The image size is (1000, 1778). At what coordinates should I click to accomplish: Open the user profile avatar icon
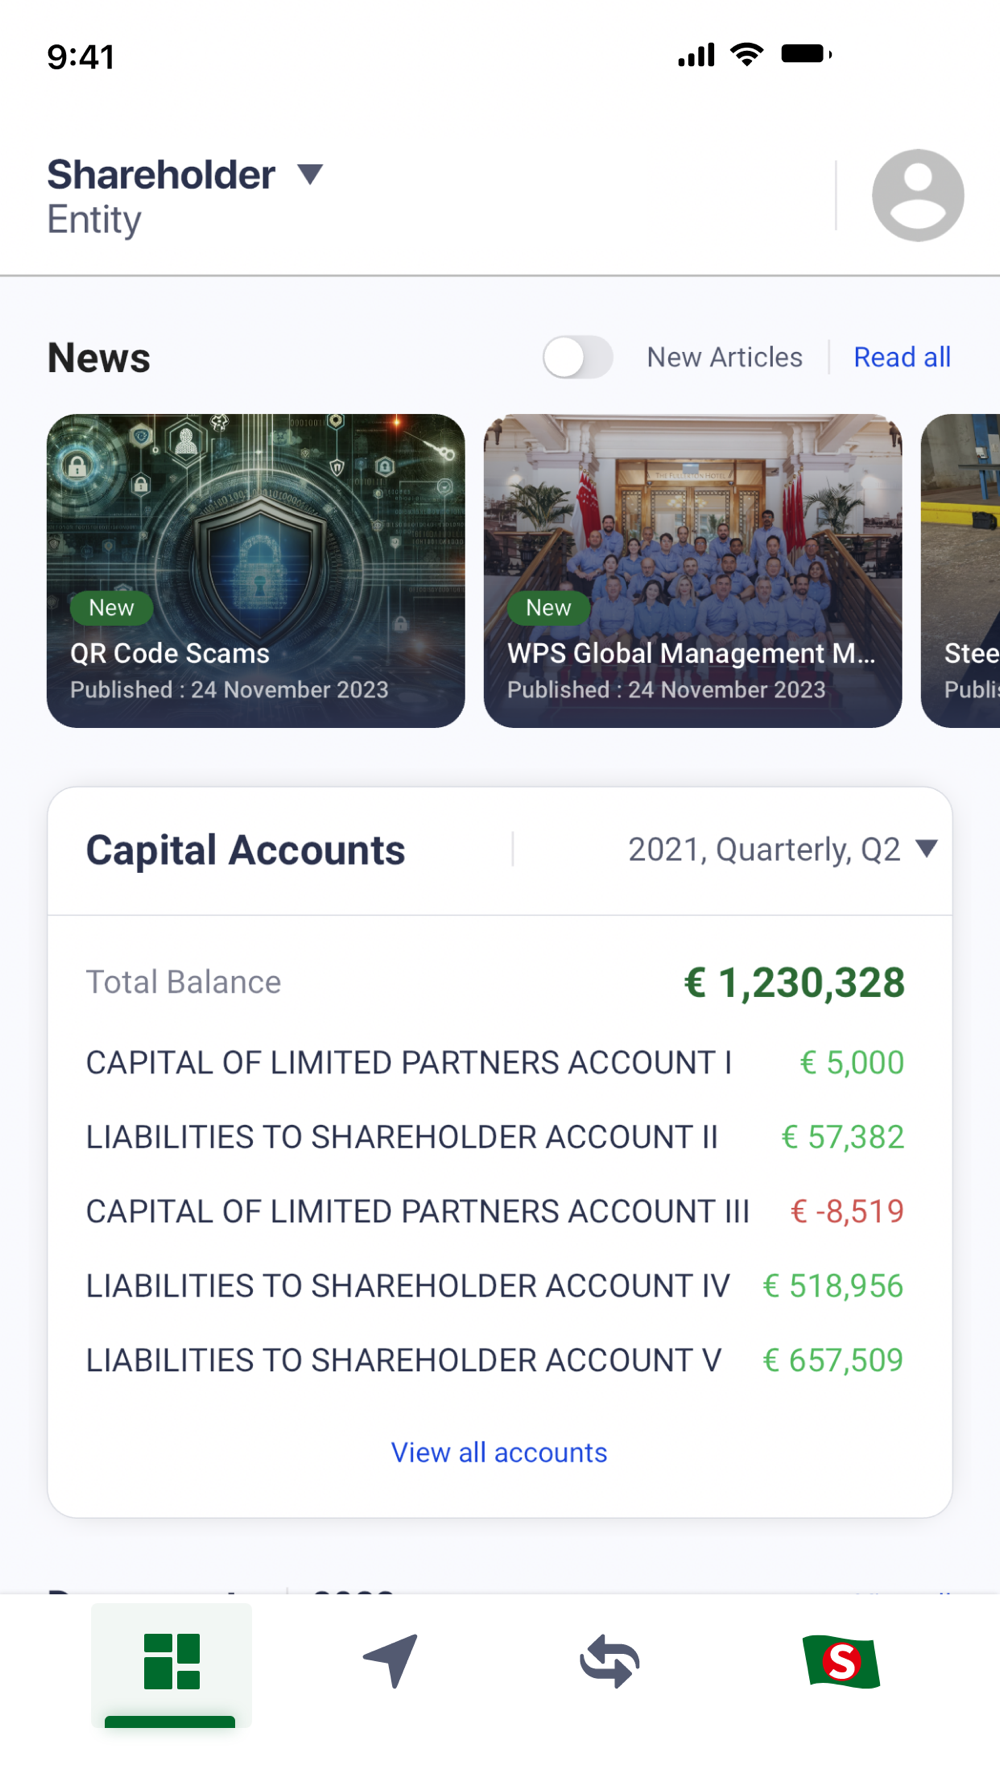917,196
